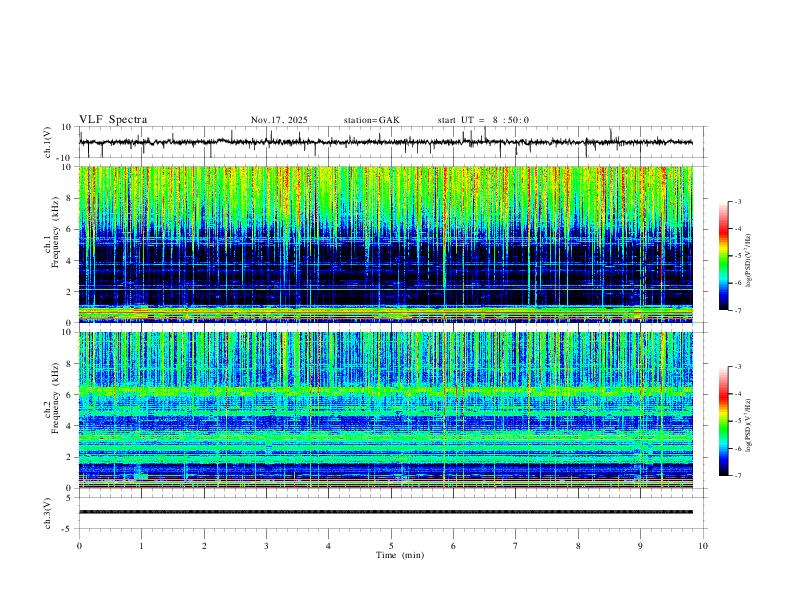Screen dimensions: 792x612
Task: Click time-axis tick label '9'
Action: (640, 546)
